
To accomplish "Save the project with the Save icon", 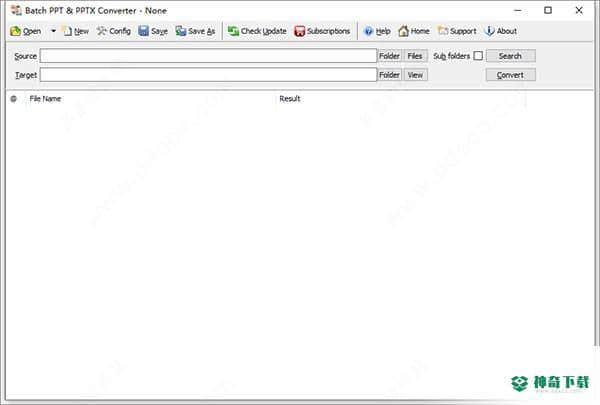I will coord(153,31).
